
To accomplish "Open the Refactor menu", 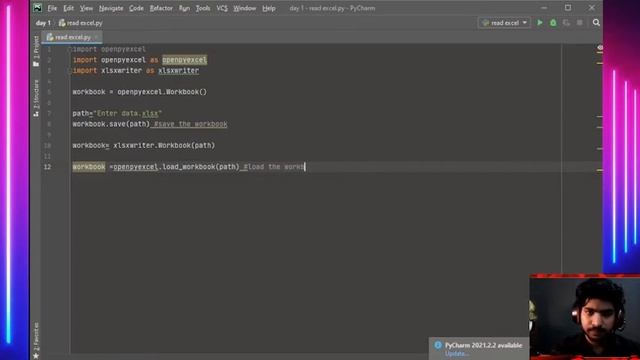I will (x=161, y=8).
